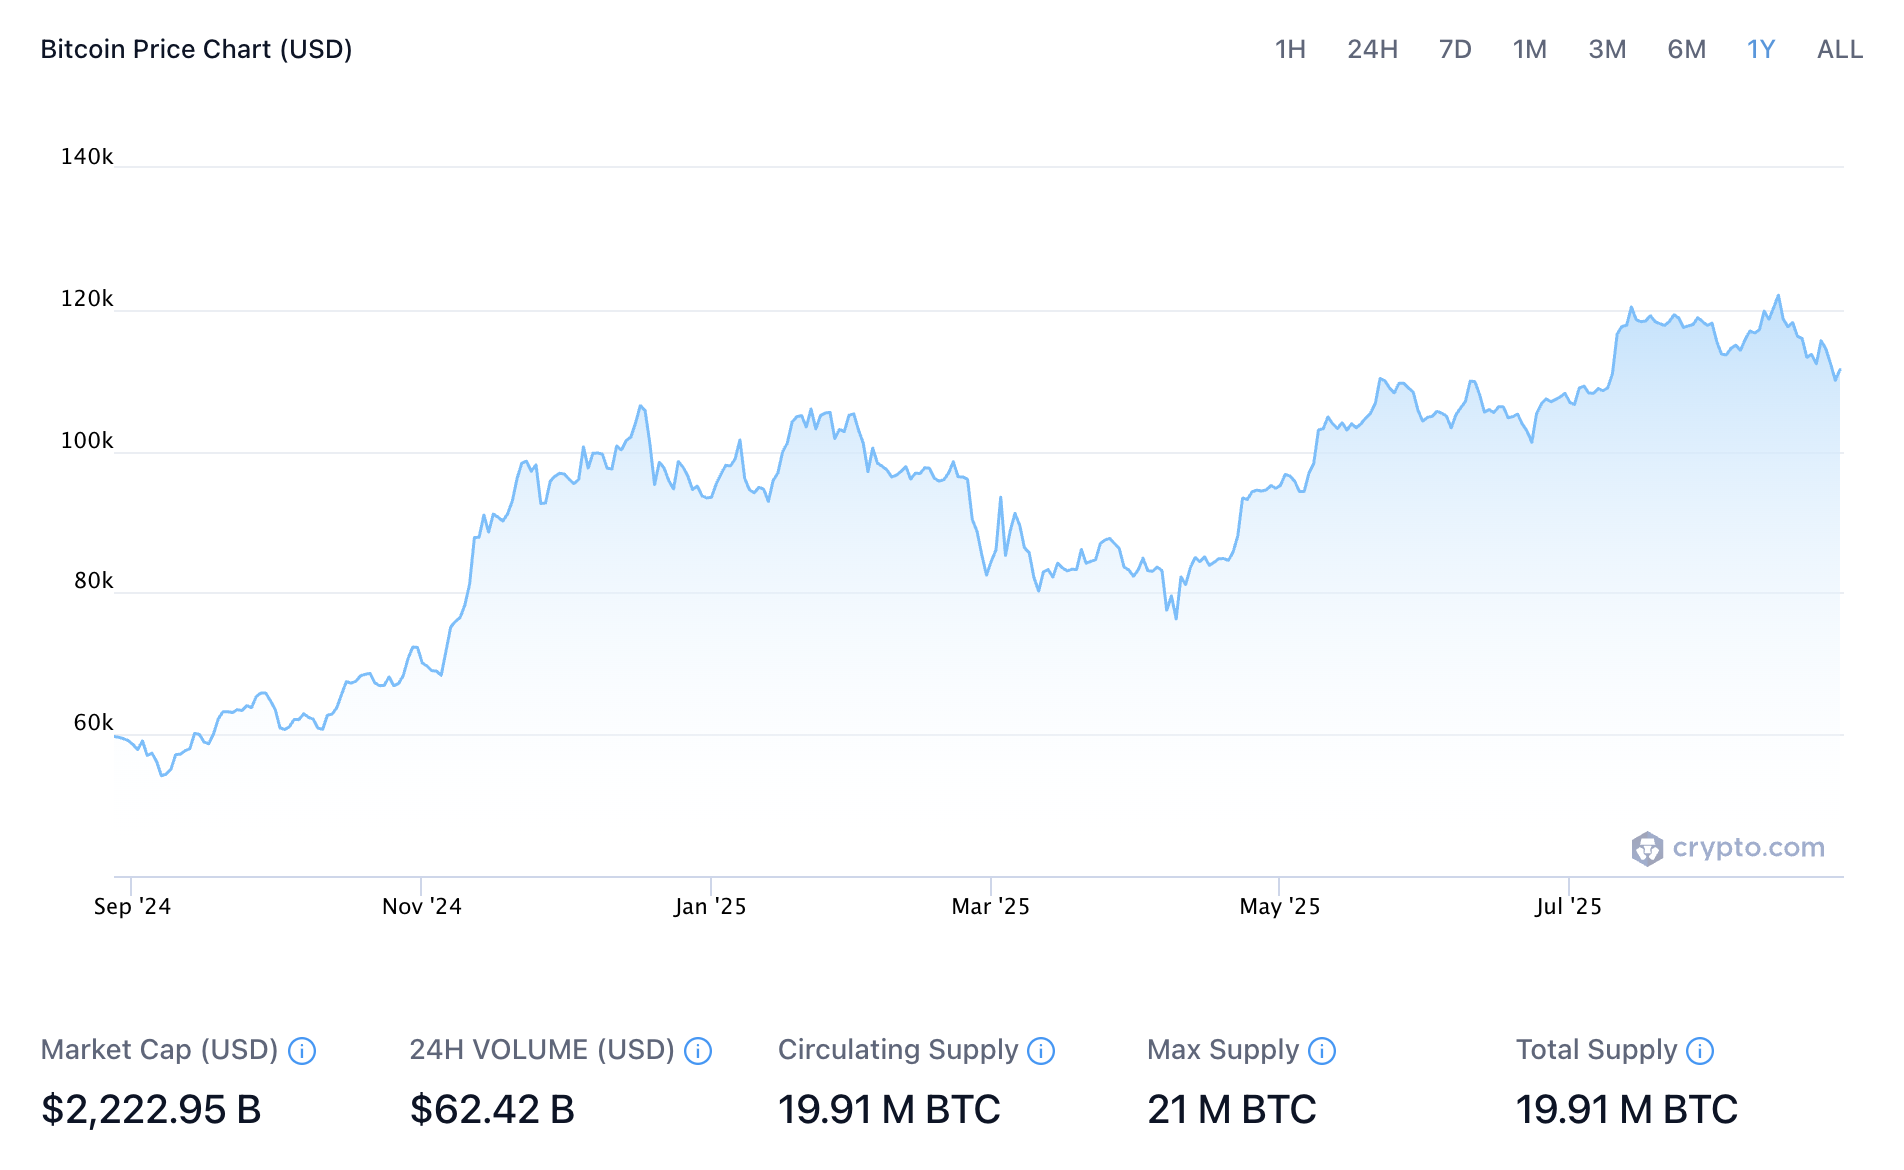The image size is (1904, 1170).
Task: Select the 1Y timeframe tab
Action: 1761,49
